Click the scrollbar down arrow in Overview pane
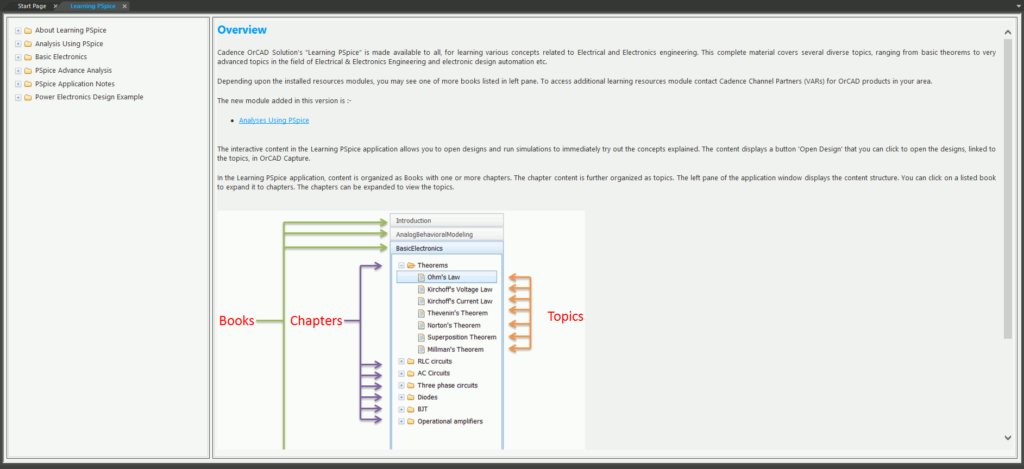Screen dimensions: 1024x469 click(1008, 438)
